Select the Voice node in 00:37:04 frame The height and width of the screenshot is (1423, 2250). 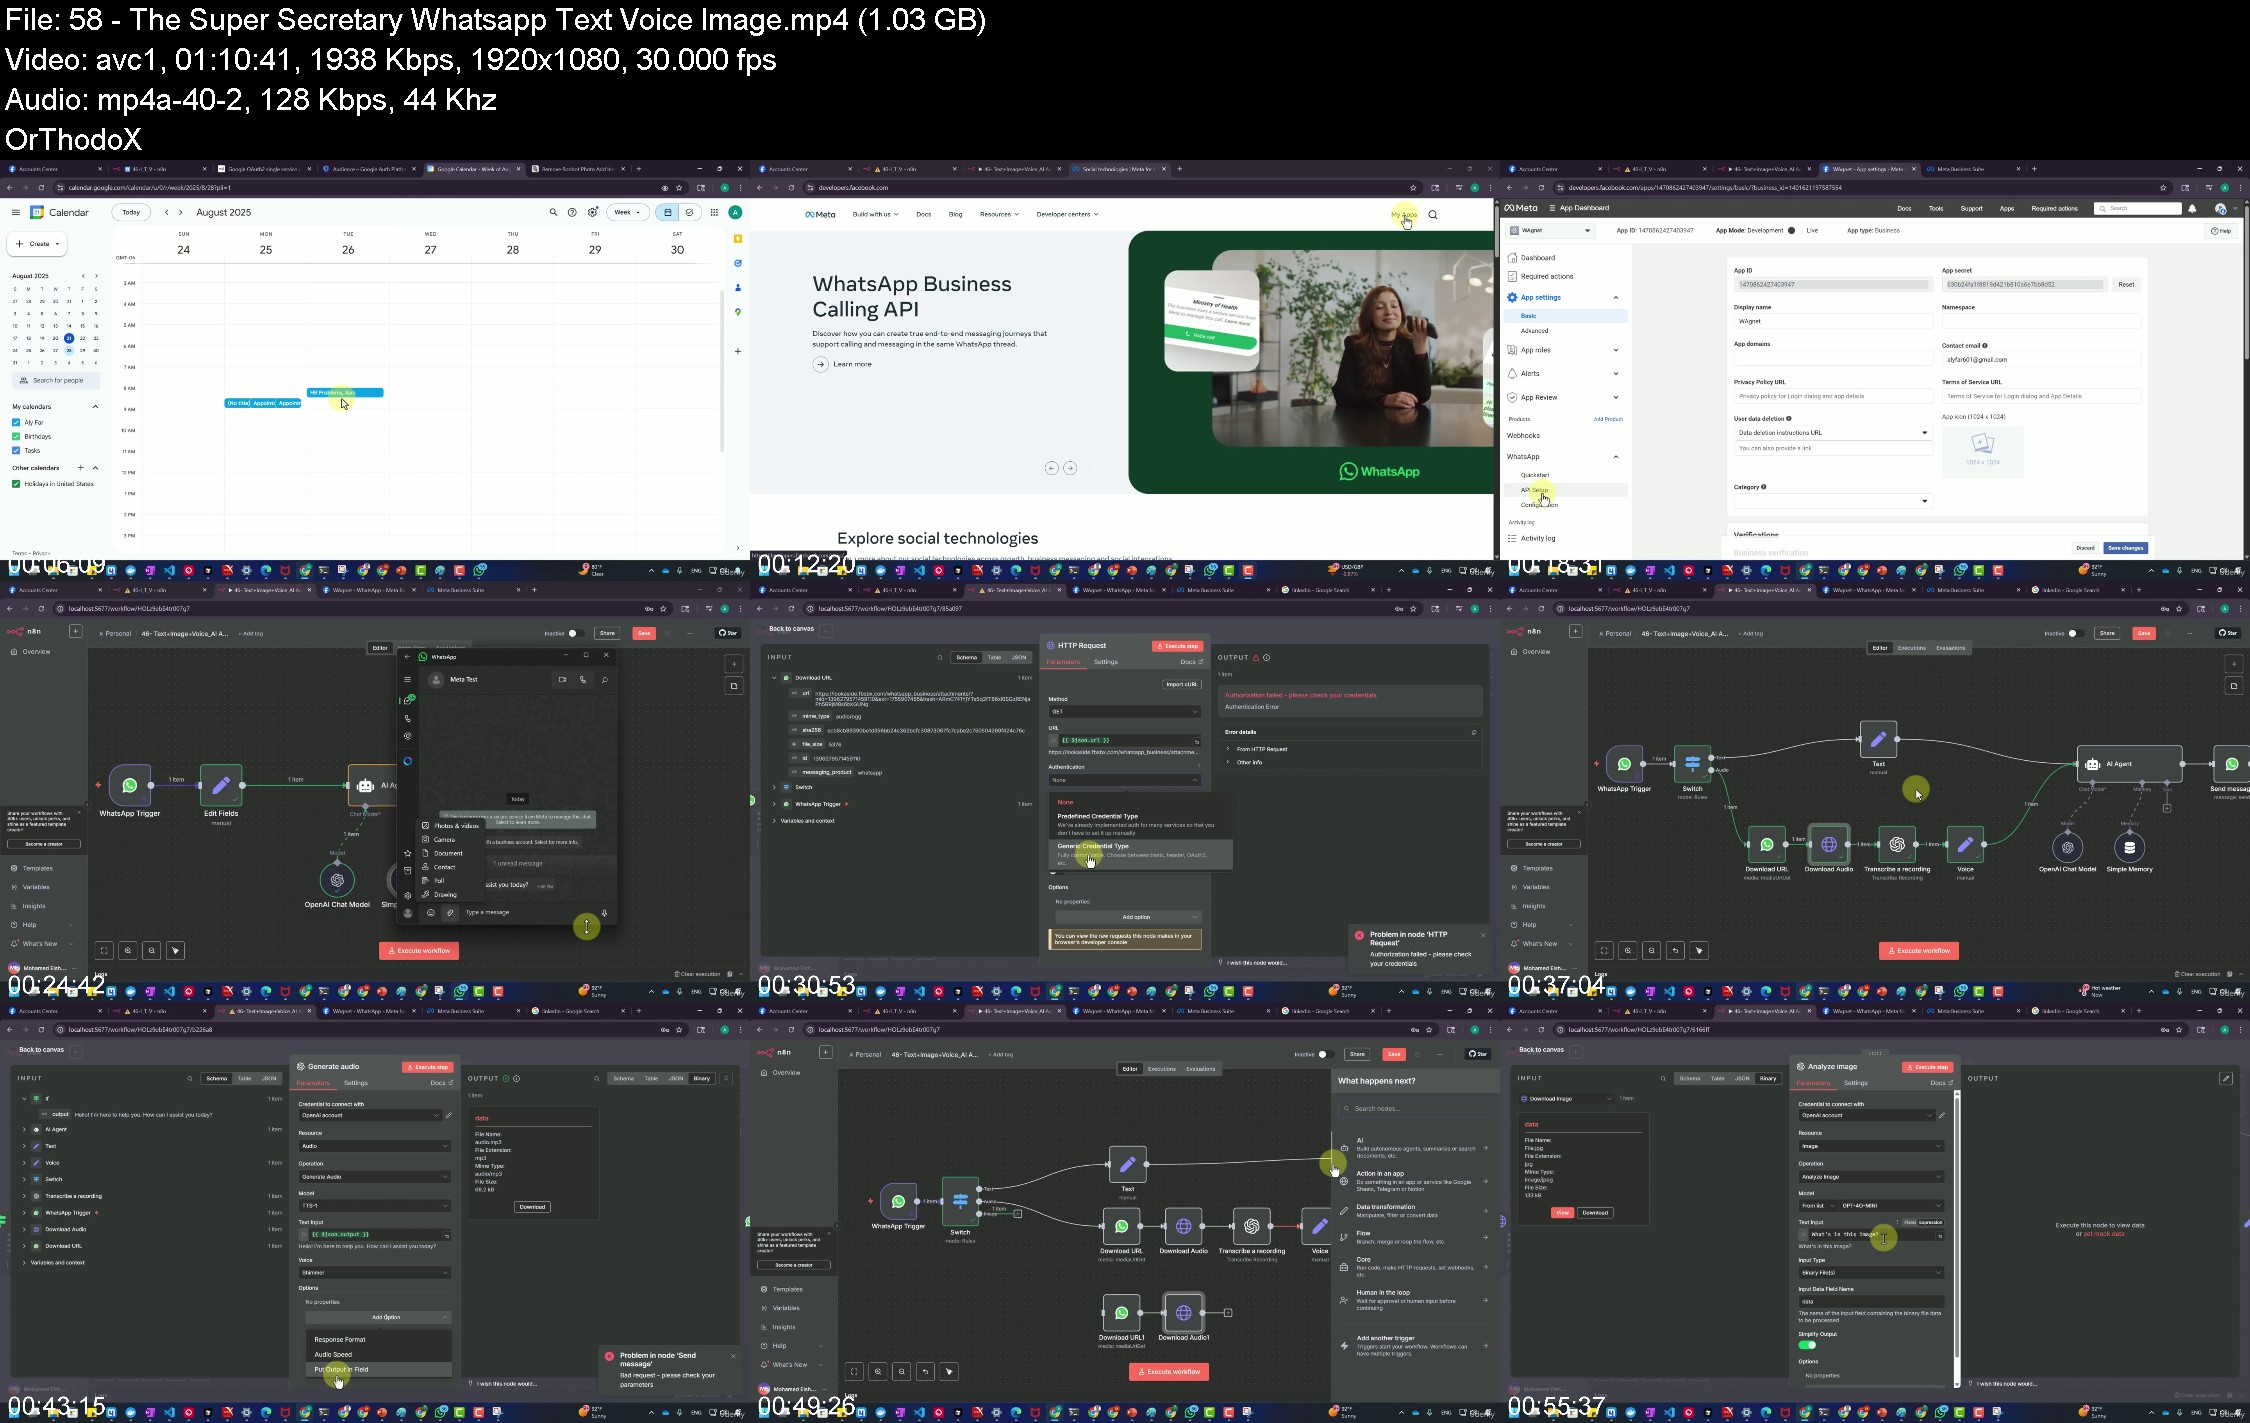pyautogui.click(x=1965, y=845)
